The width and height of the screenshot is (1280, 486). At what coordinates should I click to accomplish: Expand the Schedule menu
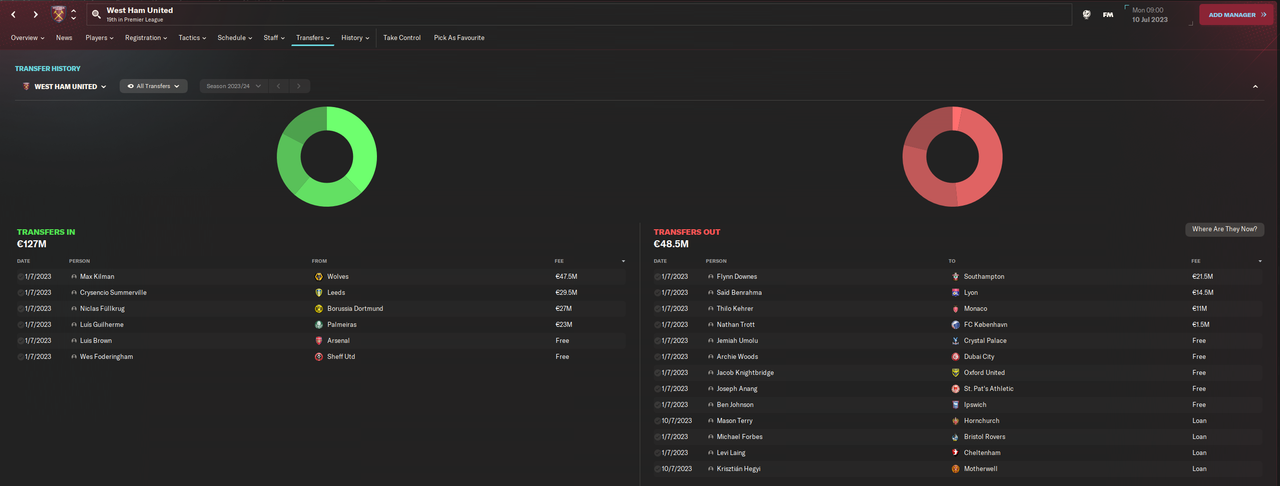[235, 37]
